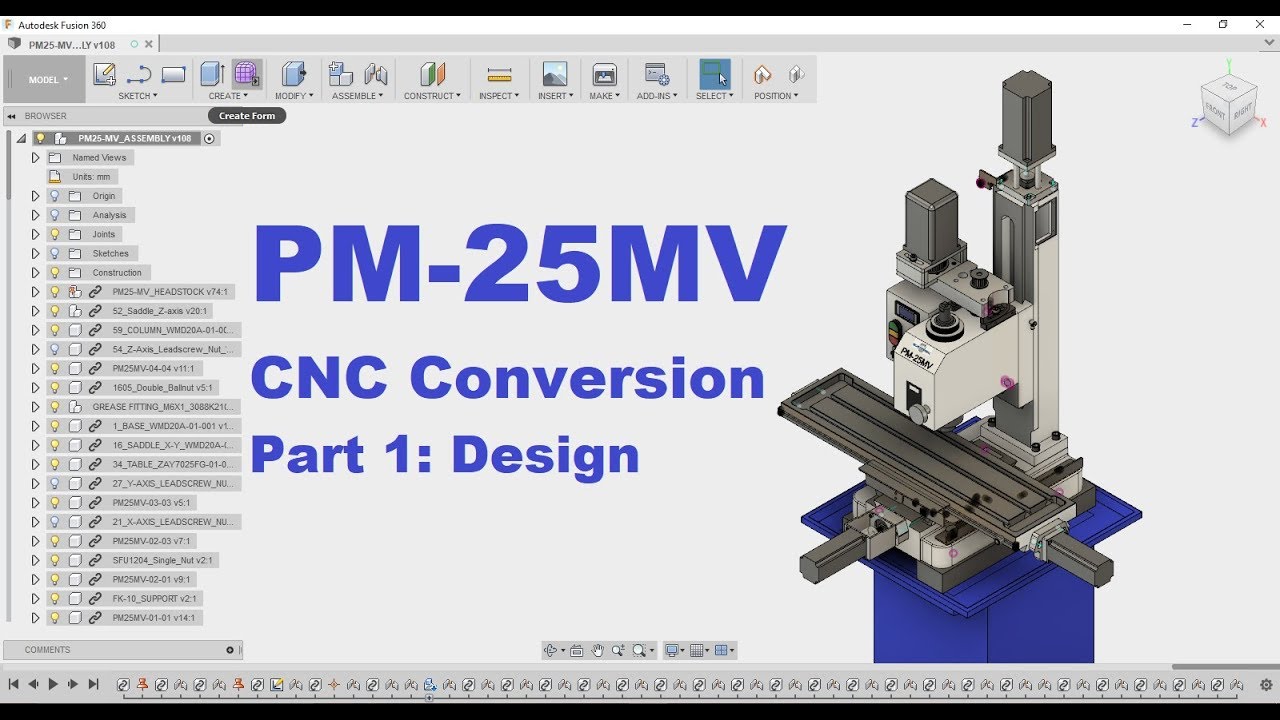Click the ViewCube in the corner
Screen dimensions: 1280x720
[x=1228, y=106]
